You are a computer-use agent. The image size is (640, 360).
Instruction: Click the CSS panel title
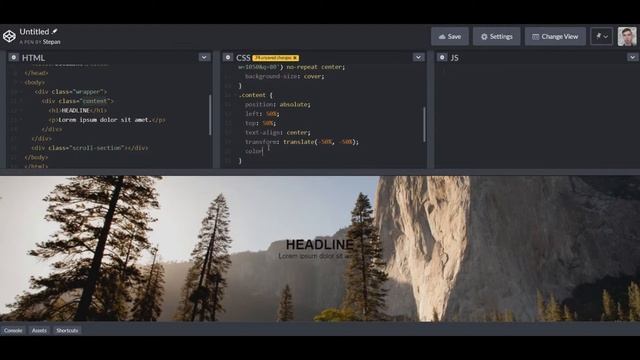click(x=243, y=58)
